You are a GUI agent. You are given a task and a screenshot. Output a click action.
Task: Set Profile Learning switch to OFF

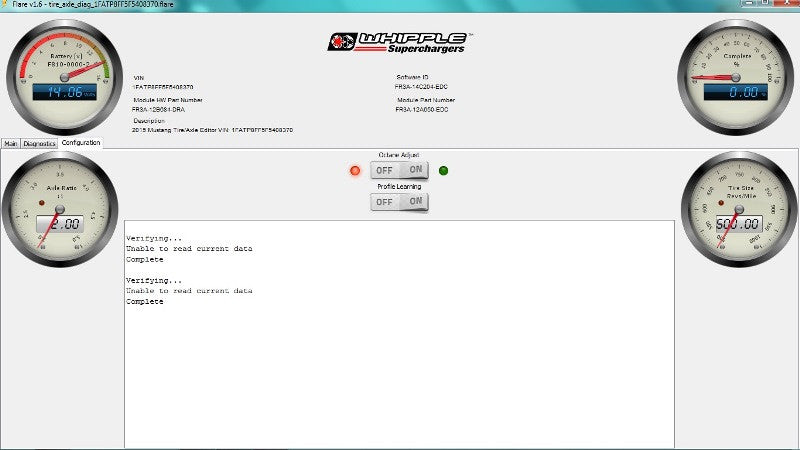coord(384,202)
